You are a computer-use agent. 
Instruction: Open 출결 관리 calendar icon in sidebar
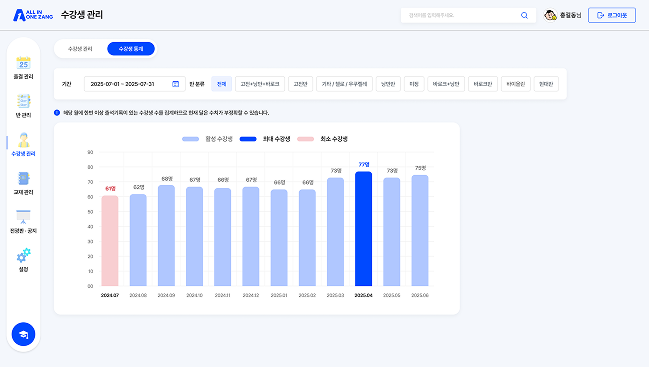[x=23, y=63]
